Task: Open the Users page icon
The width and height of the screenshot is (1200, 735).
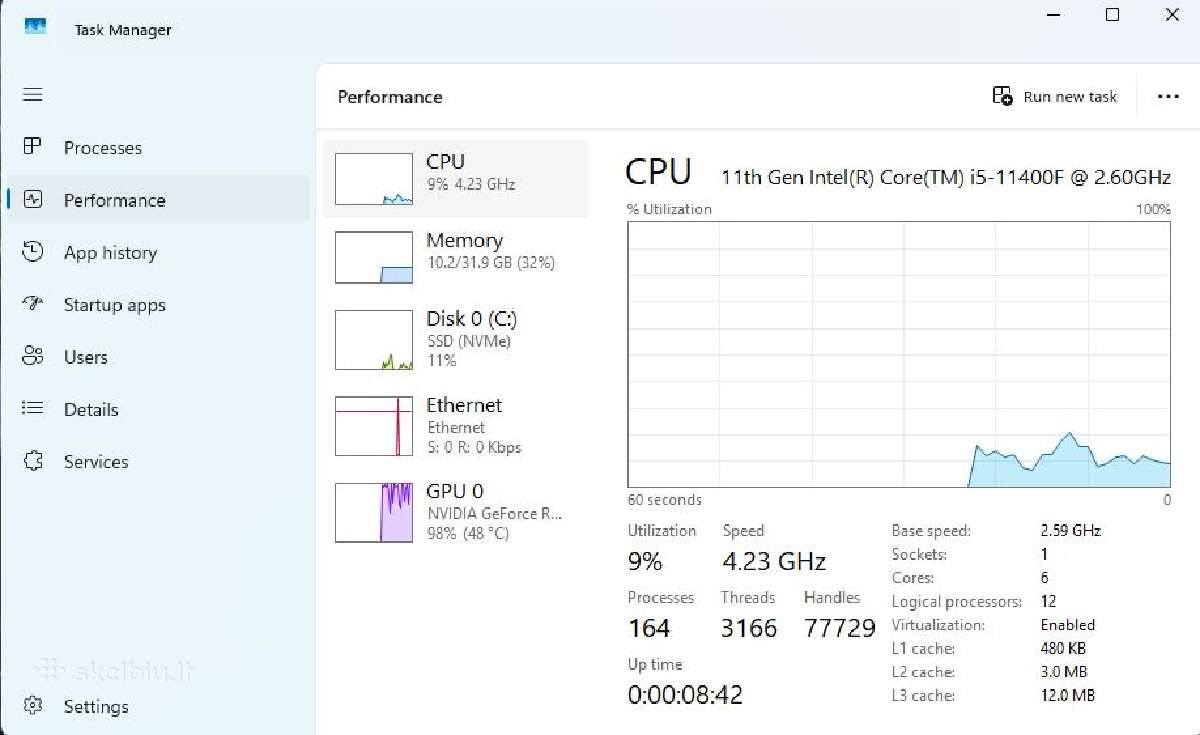Action: [33, 357]
